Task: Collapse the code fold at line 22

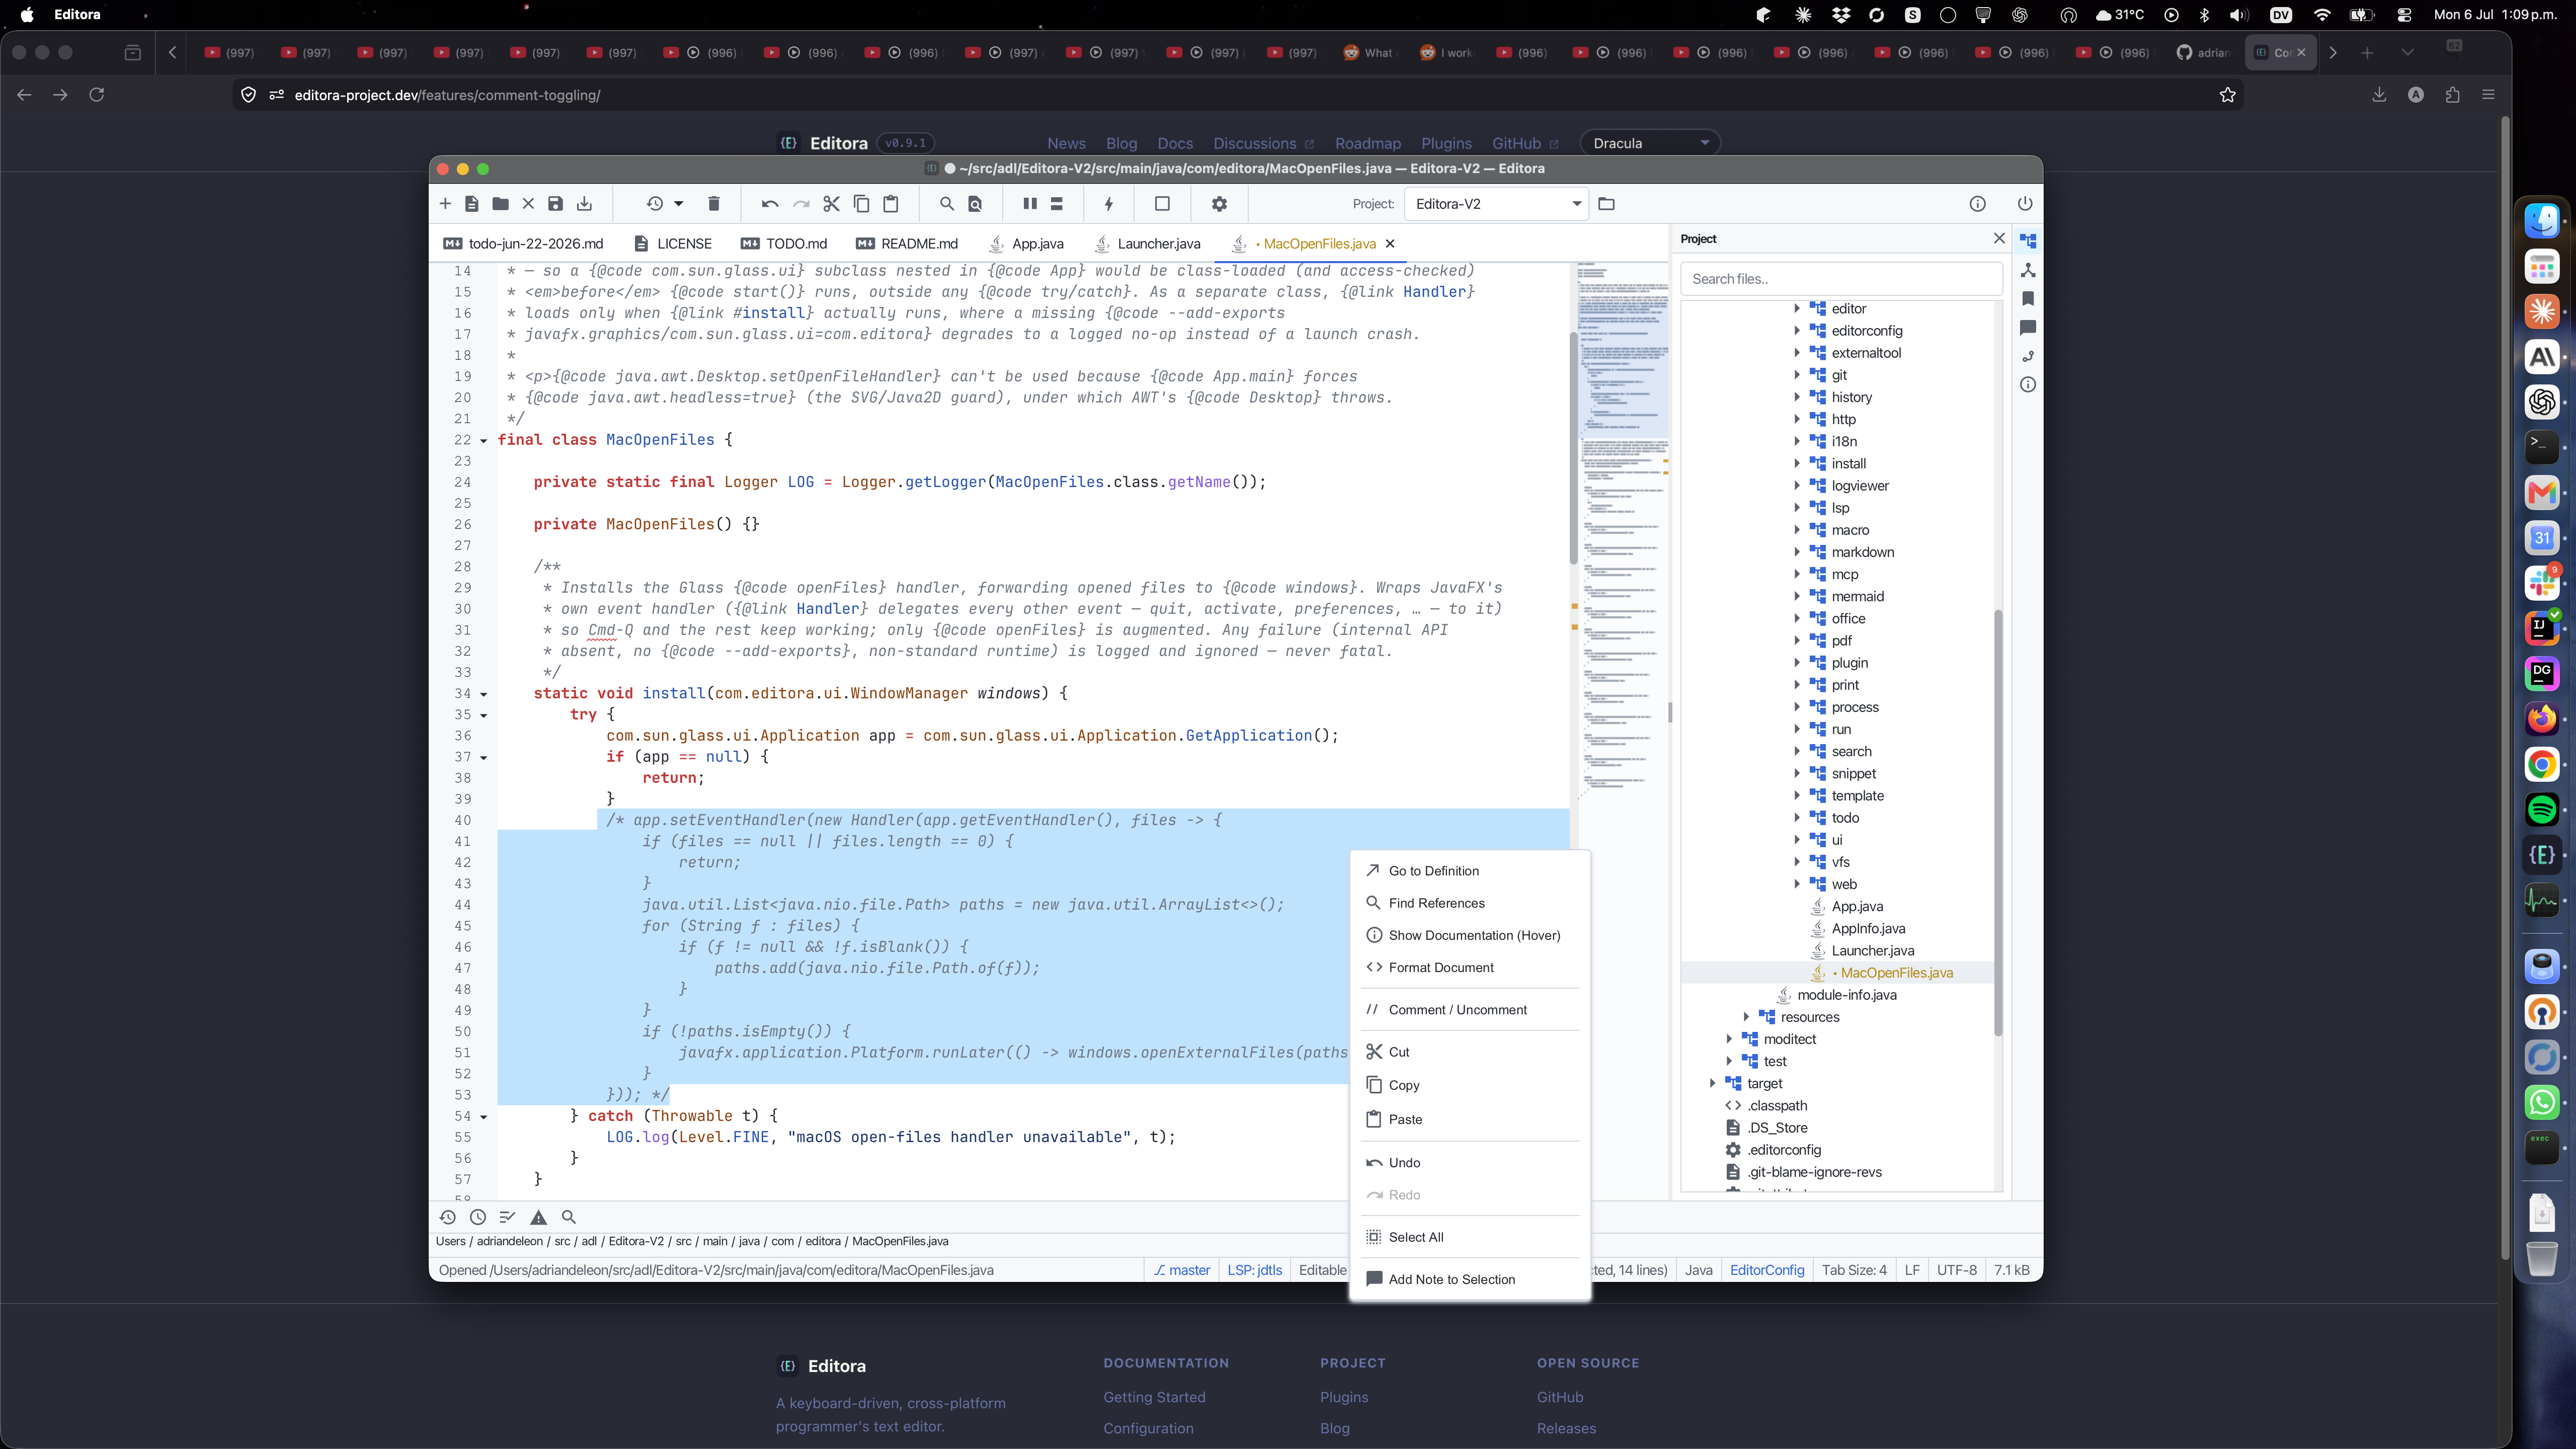Action: (x=484, y=441)
